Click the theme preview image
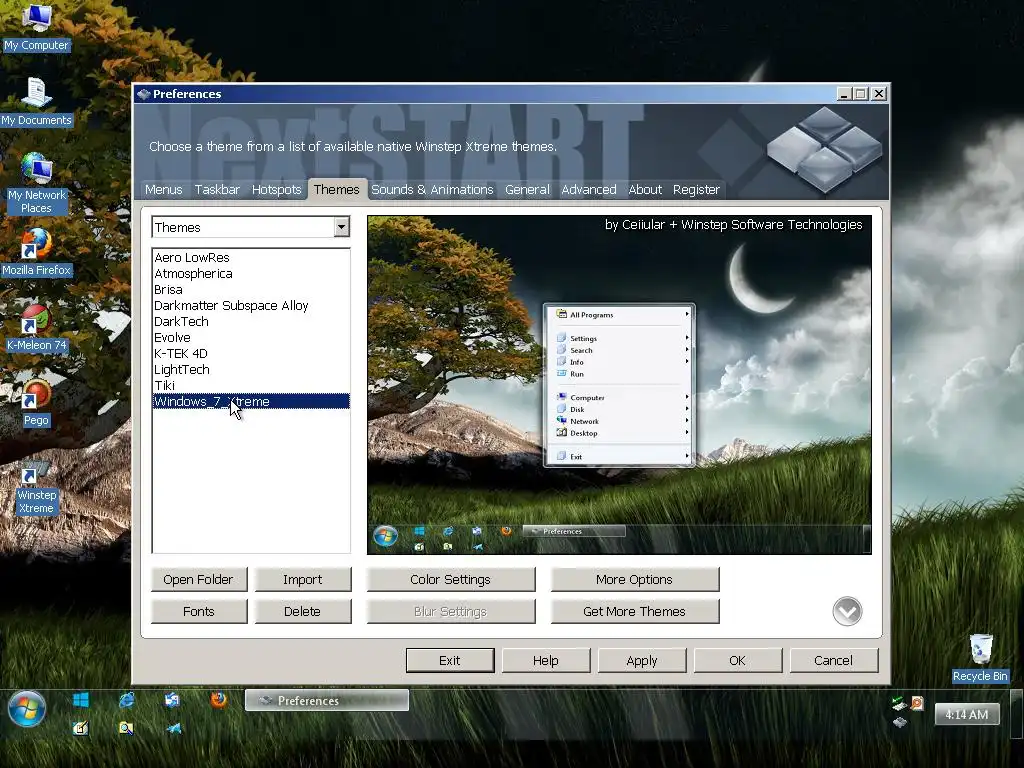This screenshot has height=768, width=1024. pyautogui.click(x=619, y=385)
